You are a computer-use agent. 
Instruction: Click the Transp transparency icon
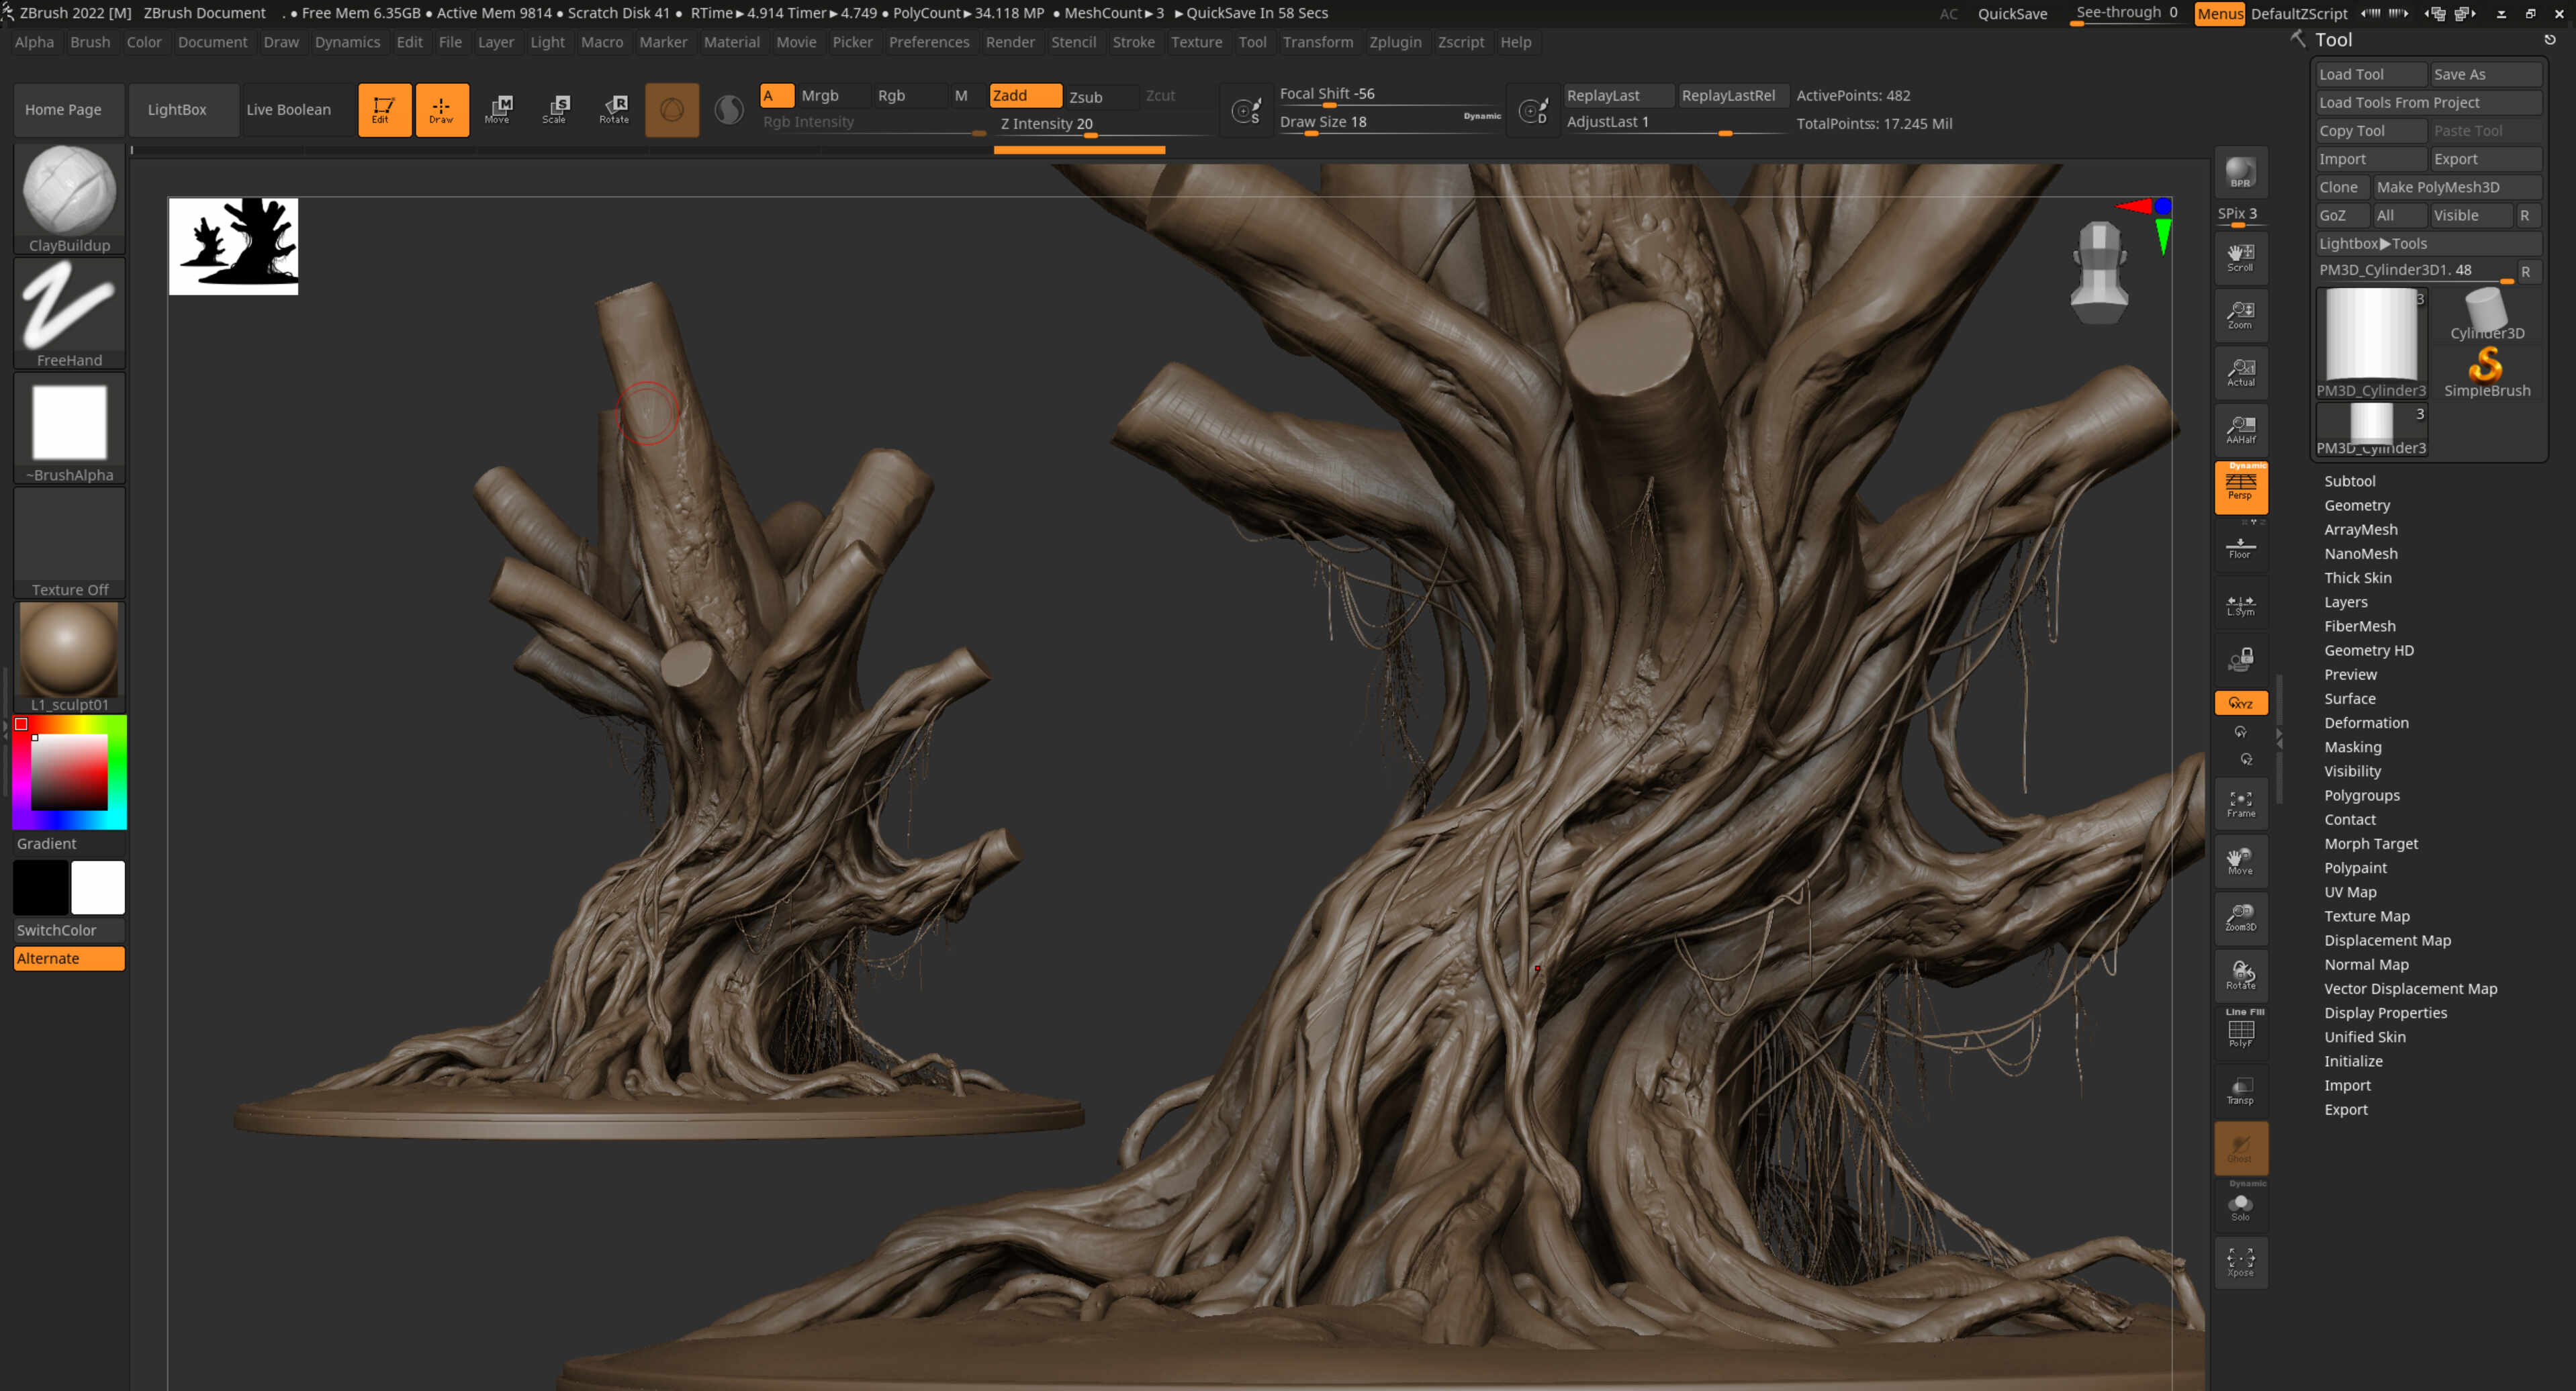2241,1090
